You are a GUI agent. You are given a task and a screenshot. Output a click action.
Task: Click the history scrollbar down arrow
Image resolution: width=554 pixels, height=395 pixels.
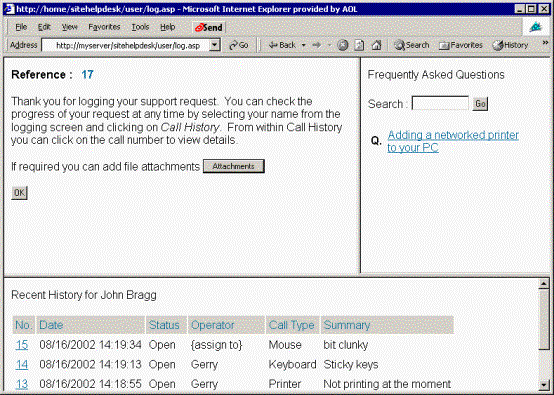point(544,384)
